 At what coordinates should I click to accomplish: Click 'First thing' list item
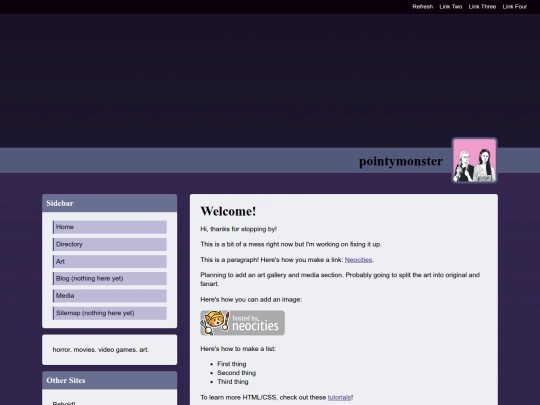click(232, 364)
